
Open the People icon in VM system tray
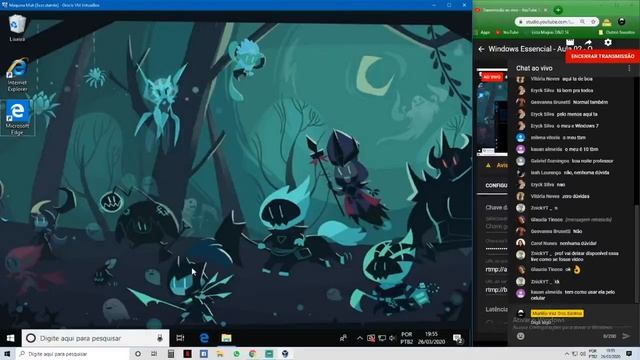click(343, 338)
